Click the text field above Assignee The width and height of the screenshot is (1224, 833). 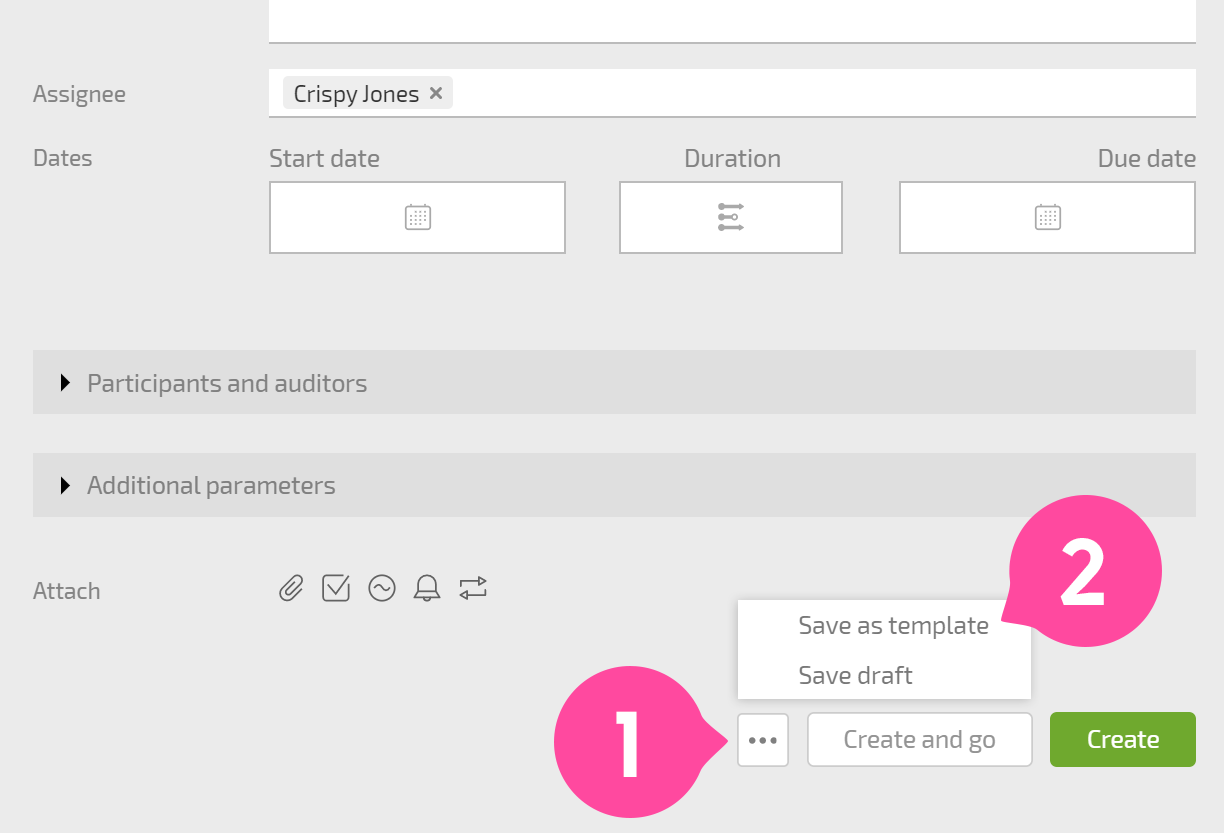(732, 20)
